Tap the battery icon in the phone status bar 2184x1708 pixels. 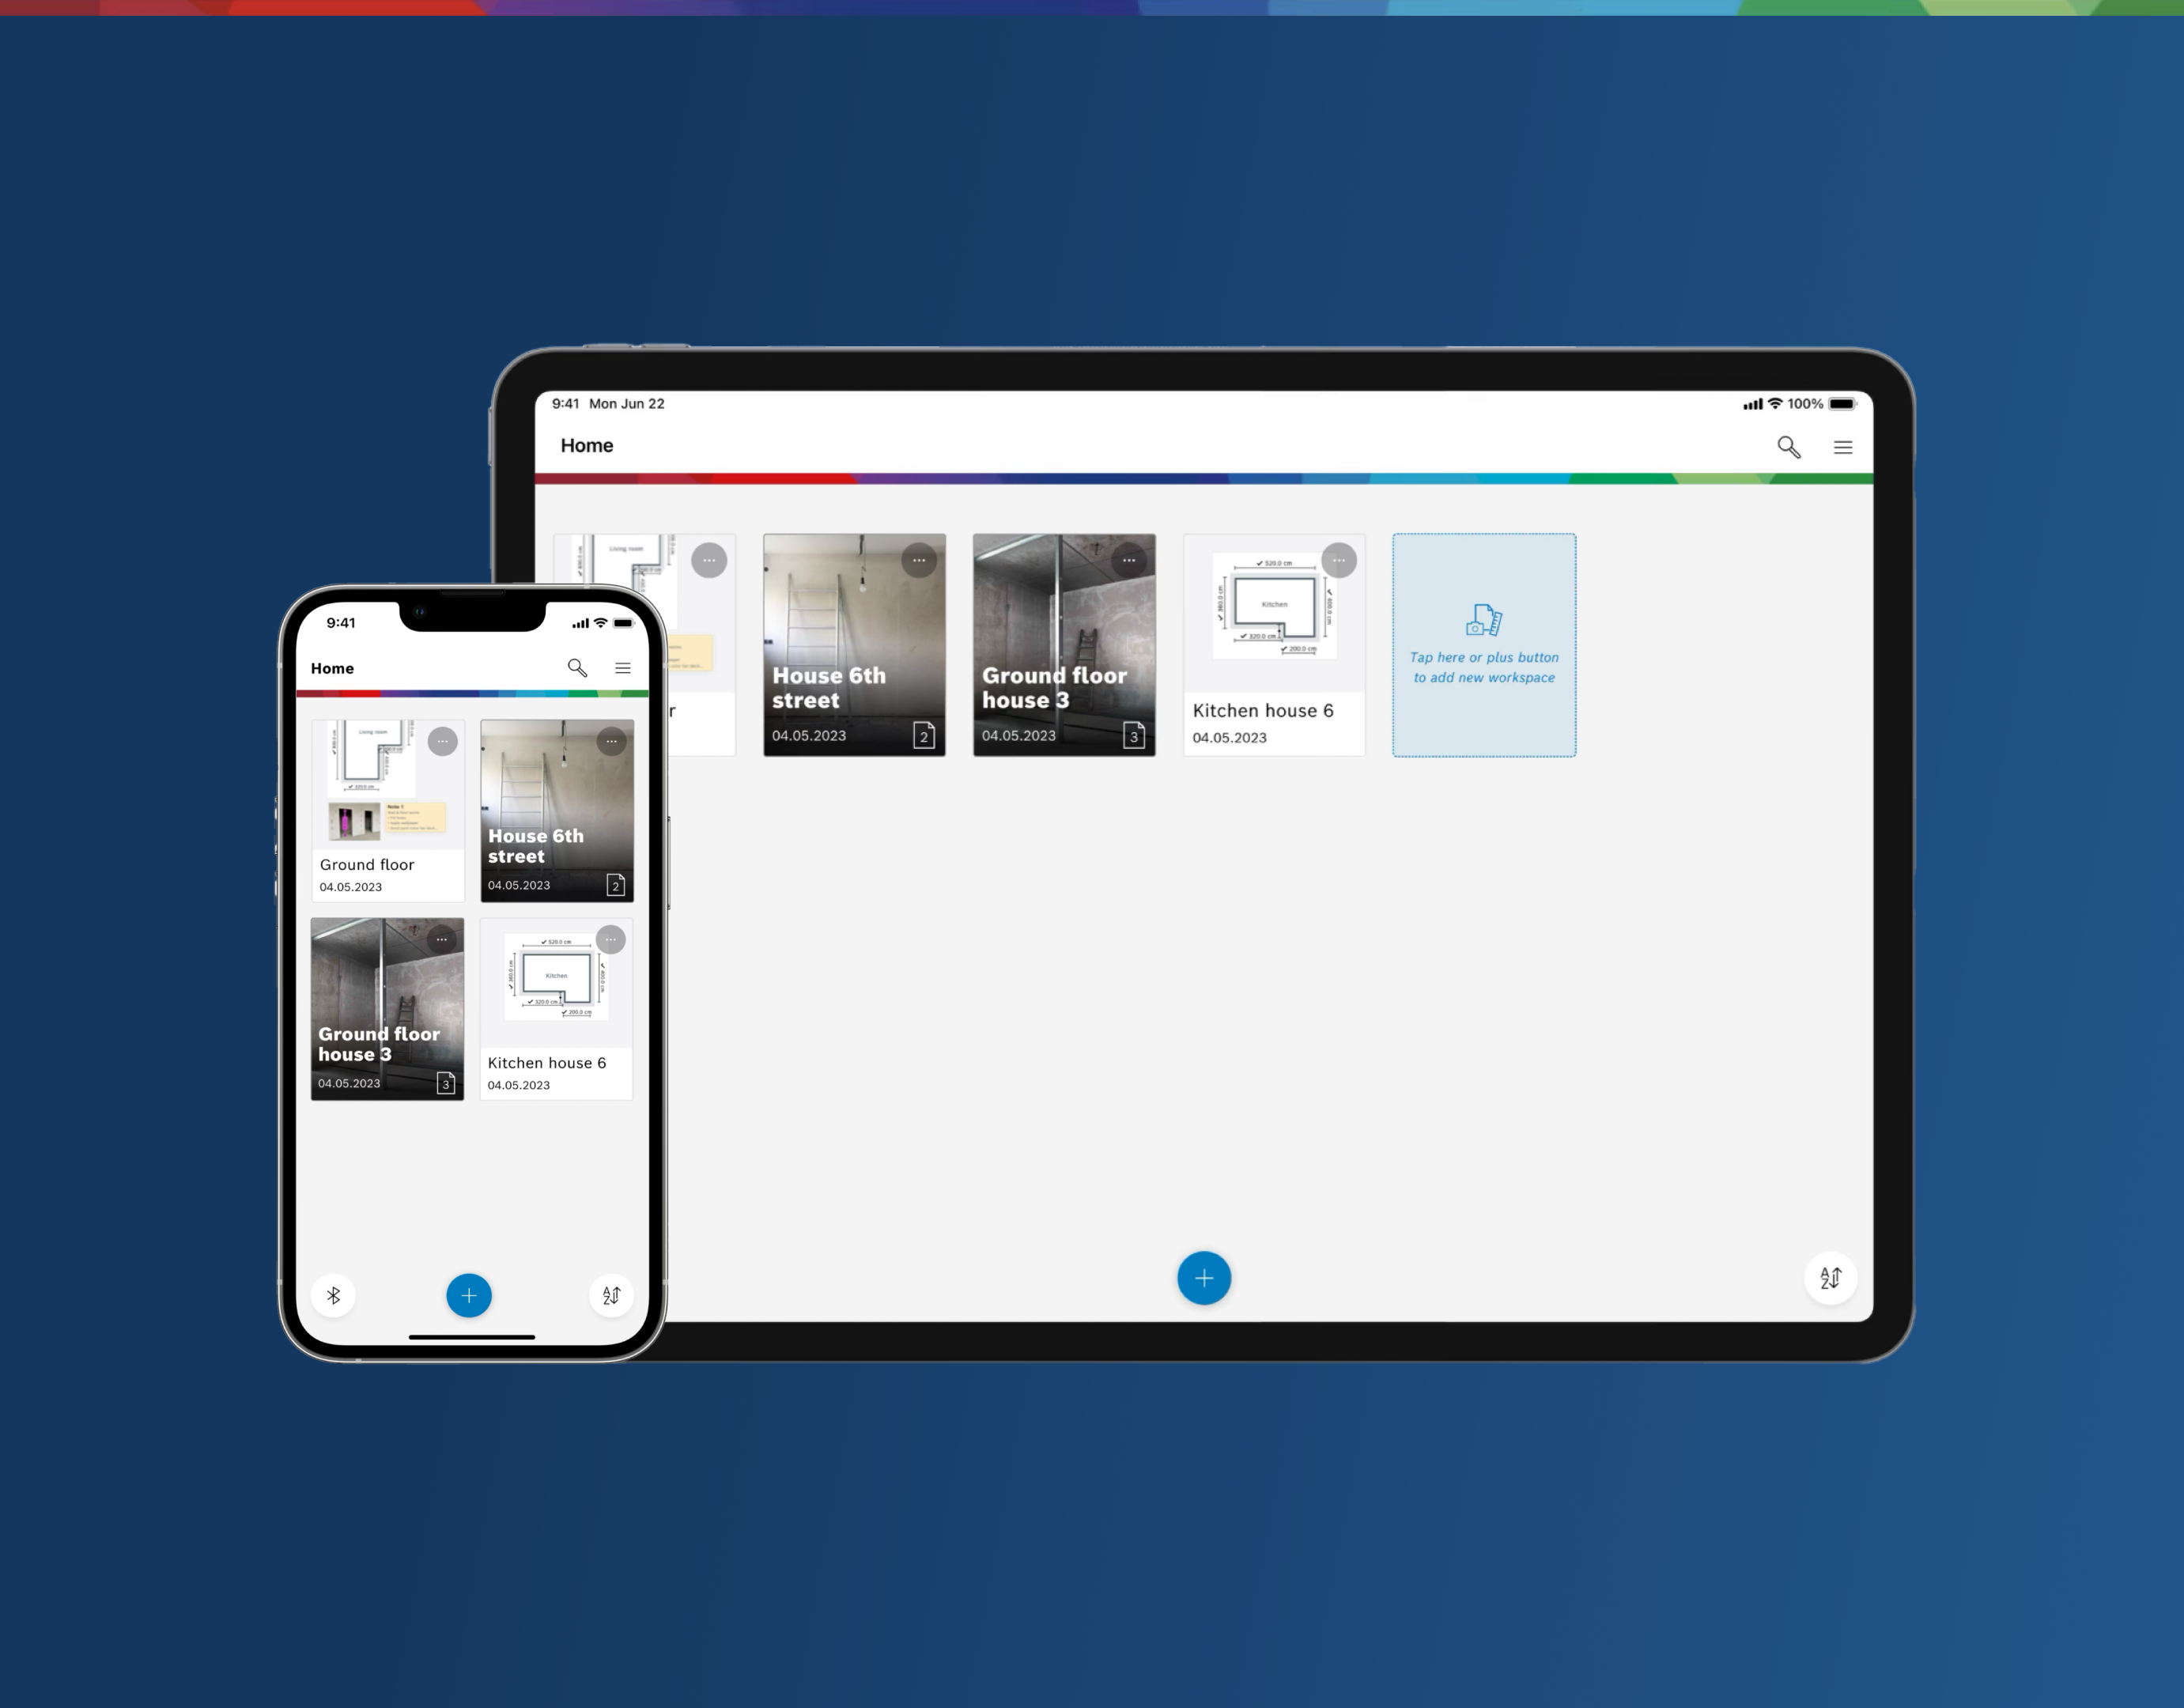click(x=624, y=623)
